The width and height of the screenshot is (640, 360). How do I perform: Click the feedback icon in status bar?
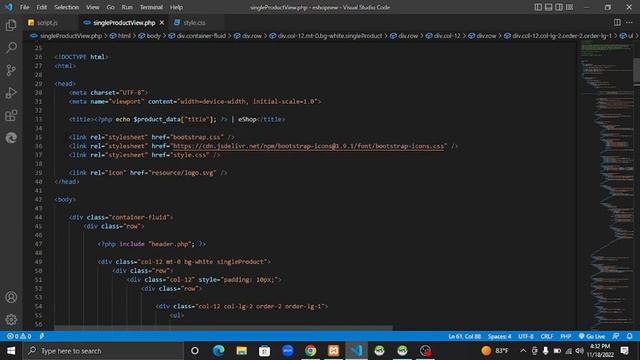click(x=616, y=336)
